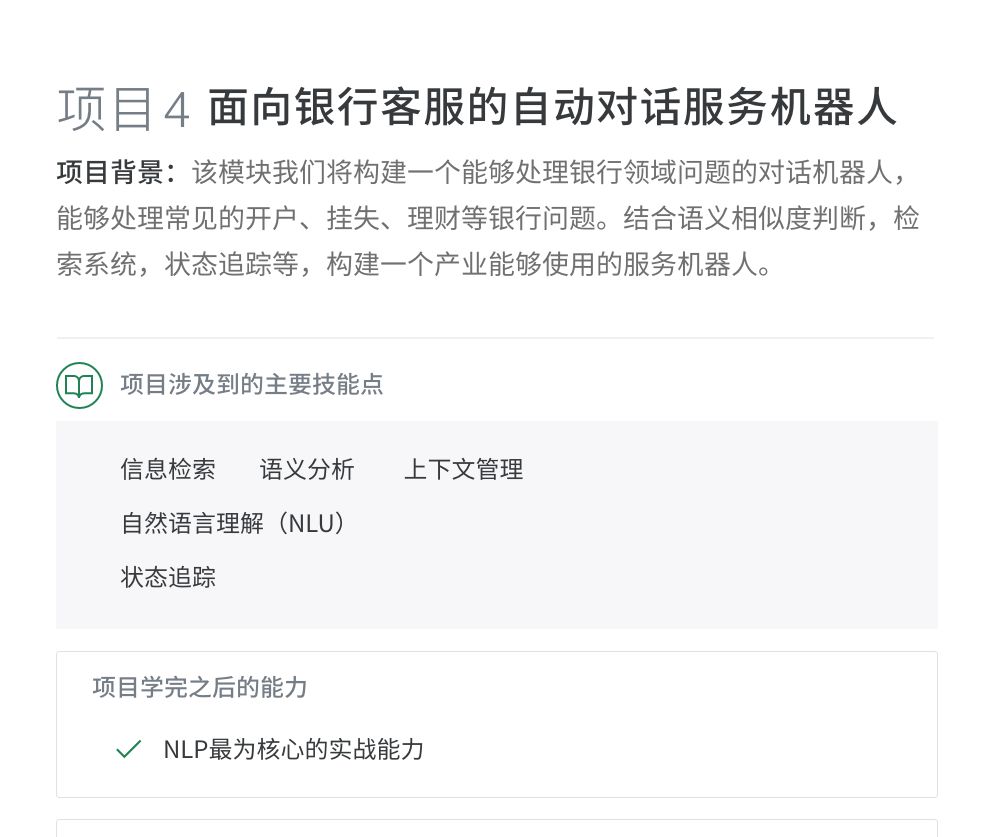The image size is (1000, 837).
Task: Select the 项目涉及到的主要技能点 section header
Action: [x=251, y=384]
